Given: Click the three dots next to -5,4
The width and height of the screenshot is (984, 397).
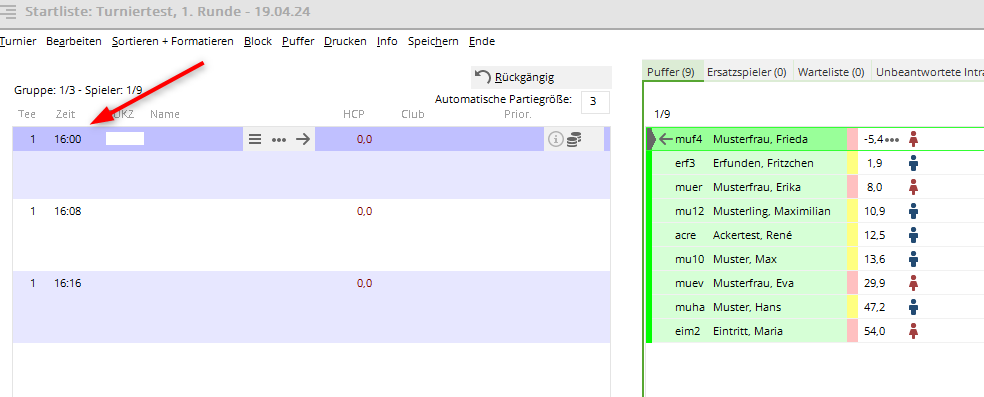Looking at the screenshot, I should click(892, 139).
